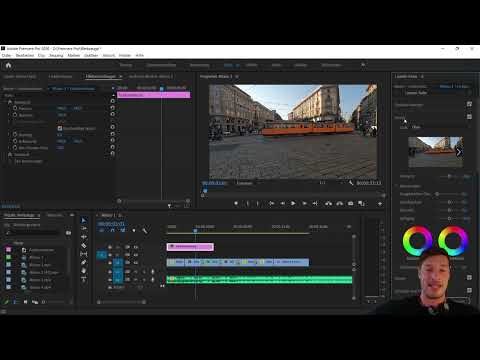
Task: Select the Type tool
Action: [x=84, y=279]
